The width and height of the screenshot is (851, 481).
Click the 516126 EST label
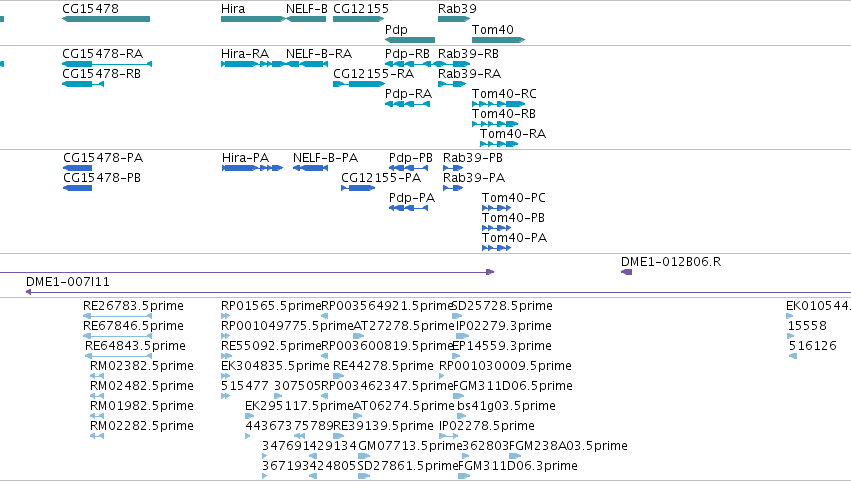point(812,346)
